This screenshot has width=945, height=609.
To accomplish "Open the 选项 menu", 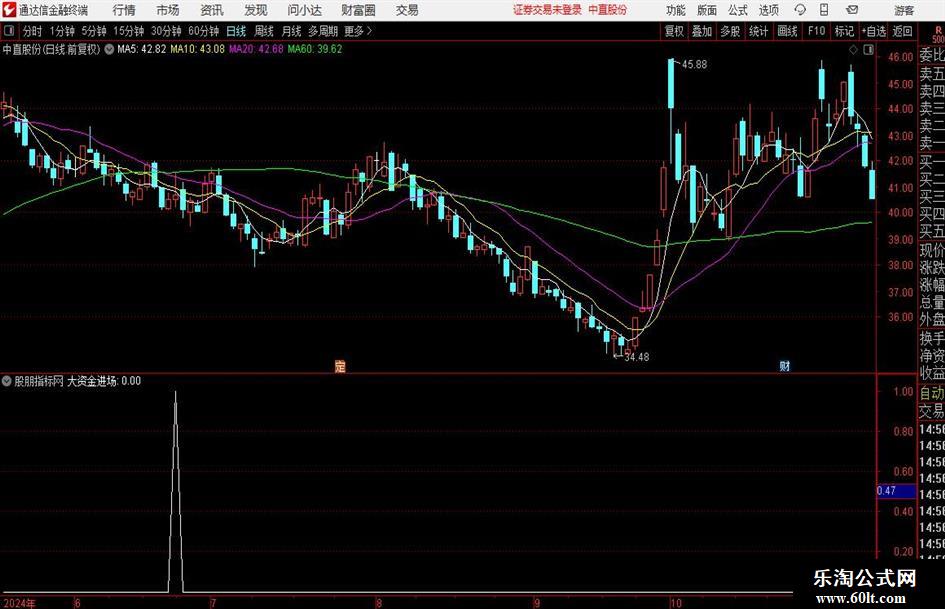I will tap(768, 10).
